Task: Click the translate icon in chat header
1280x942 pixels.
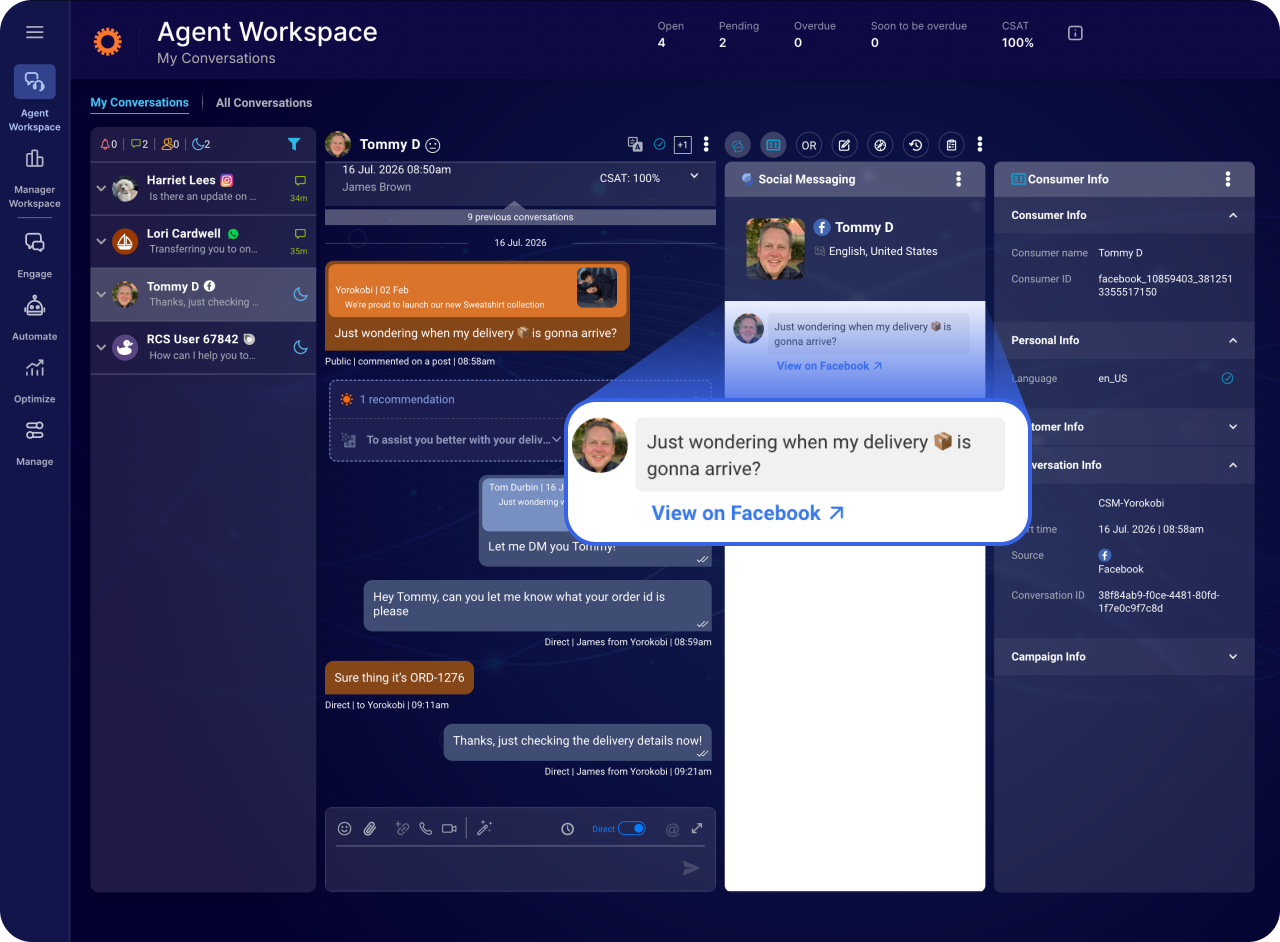Action: tap(635, 144)
